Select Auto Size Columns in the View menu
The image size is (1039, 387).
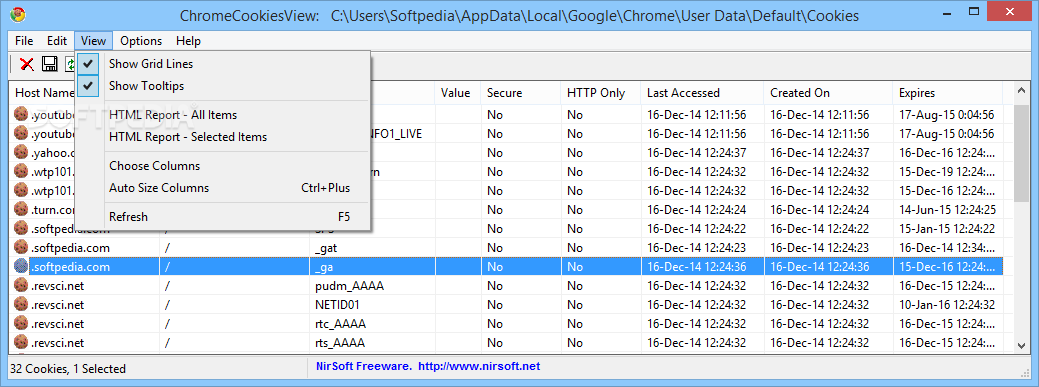[223, 188]
